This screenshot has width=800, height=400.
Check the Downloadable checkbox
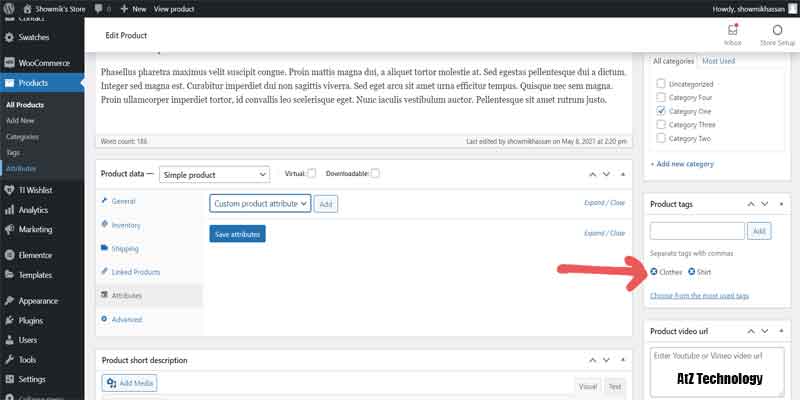coord(375,174)
